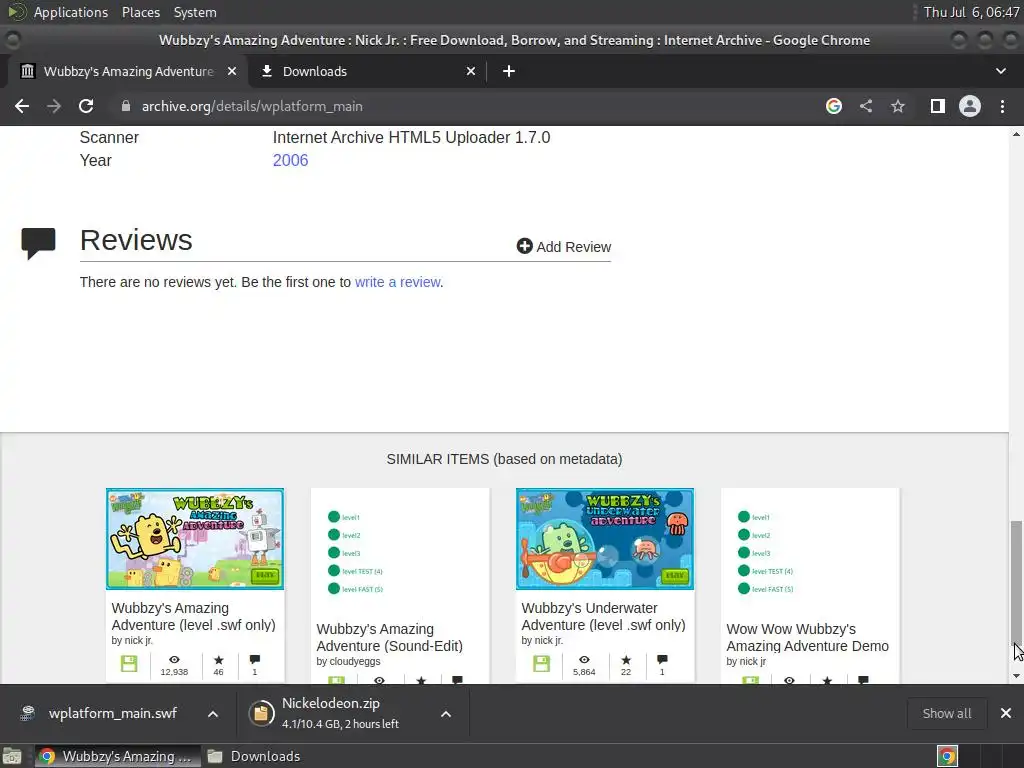
Task: Click the software floppy icon on Amazing Adventure card
Action: (x=129, y=664)
